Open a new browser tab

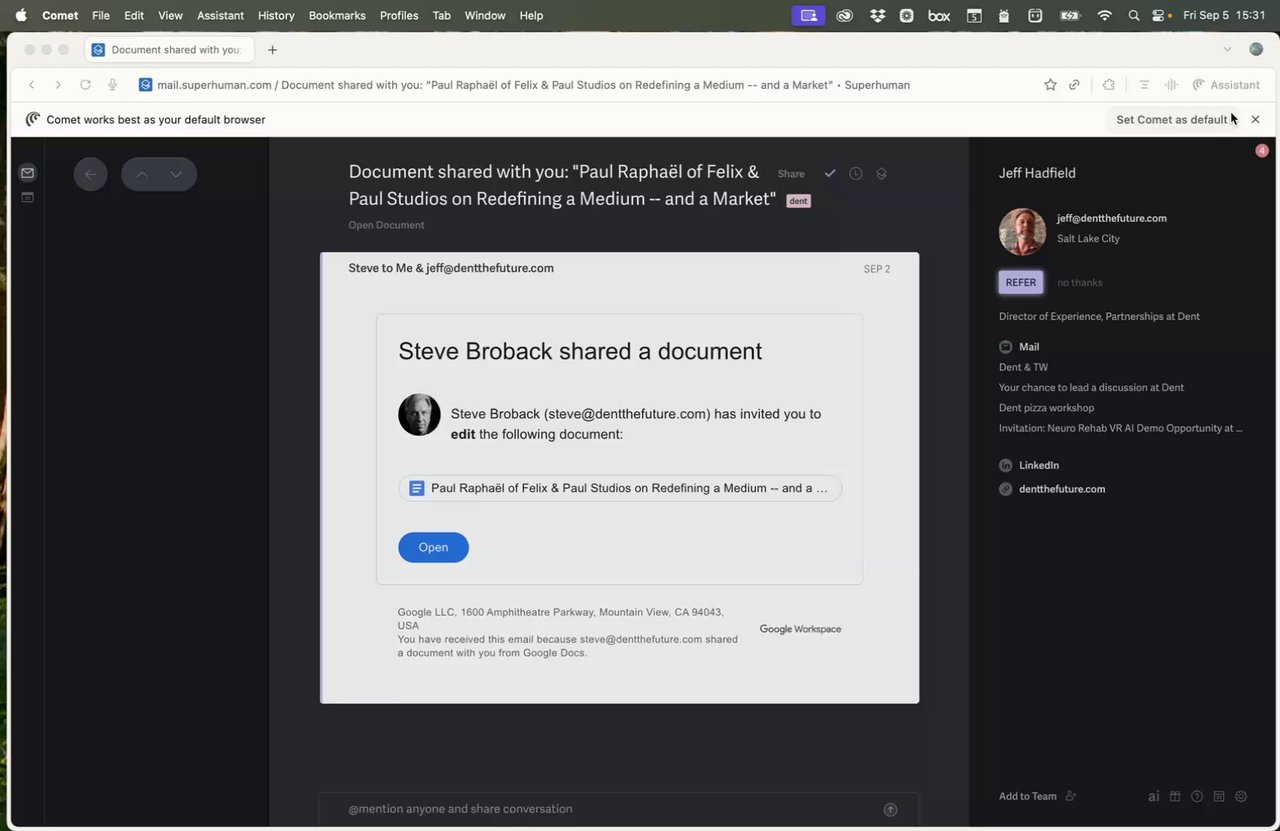[x=272, y=50]
